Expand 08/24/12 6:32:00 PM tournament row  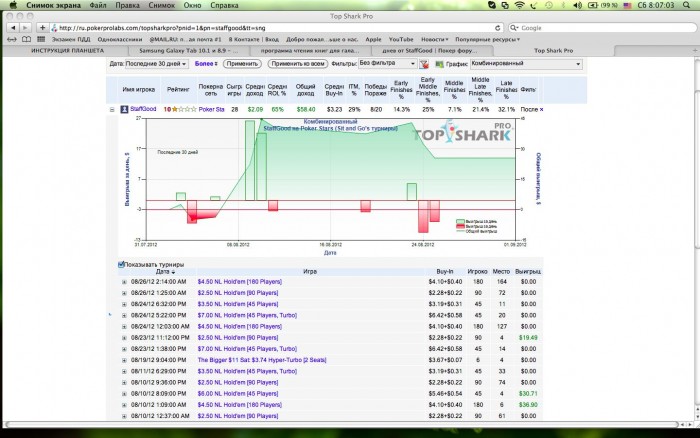click(x=125, y=305)
